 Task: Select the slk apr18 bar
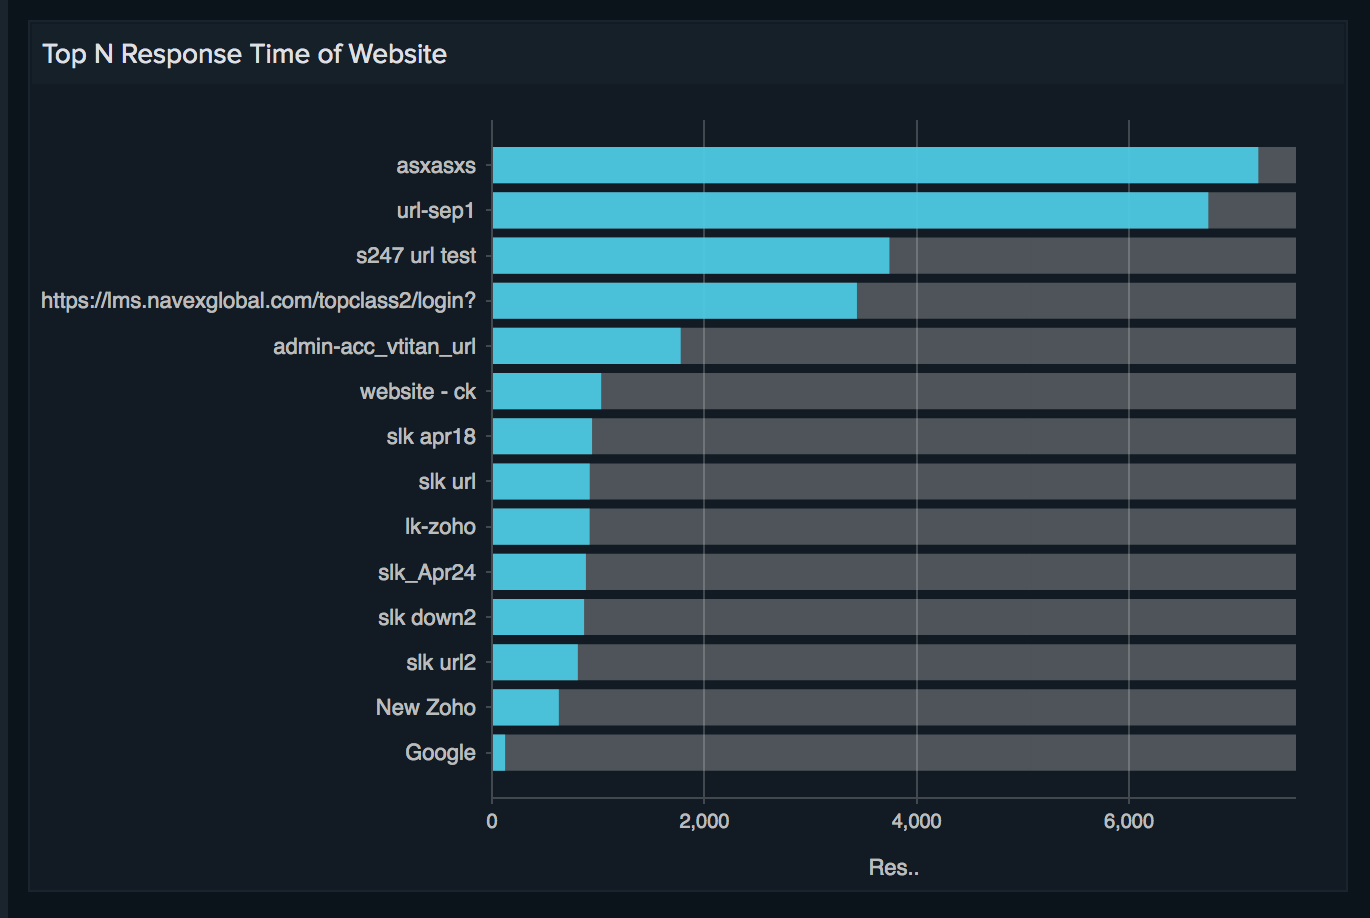coord(540,436)
